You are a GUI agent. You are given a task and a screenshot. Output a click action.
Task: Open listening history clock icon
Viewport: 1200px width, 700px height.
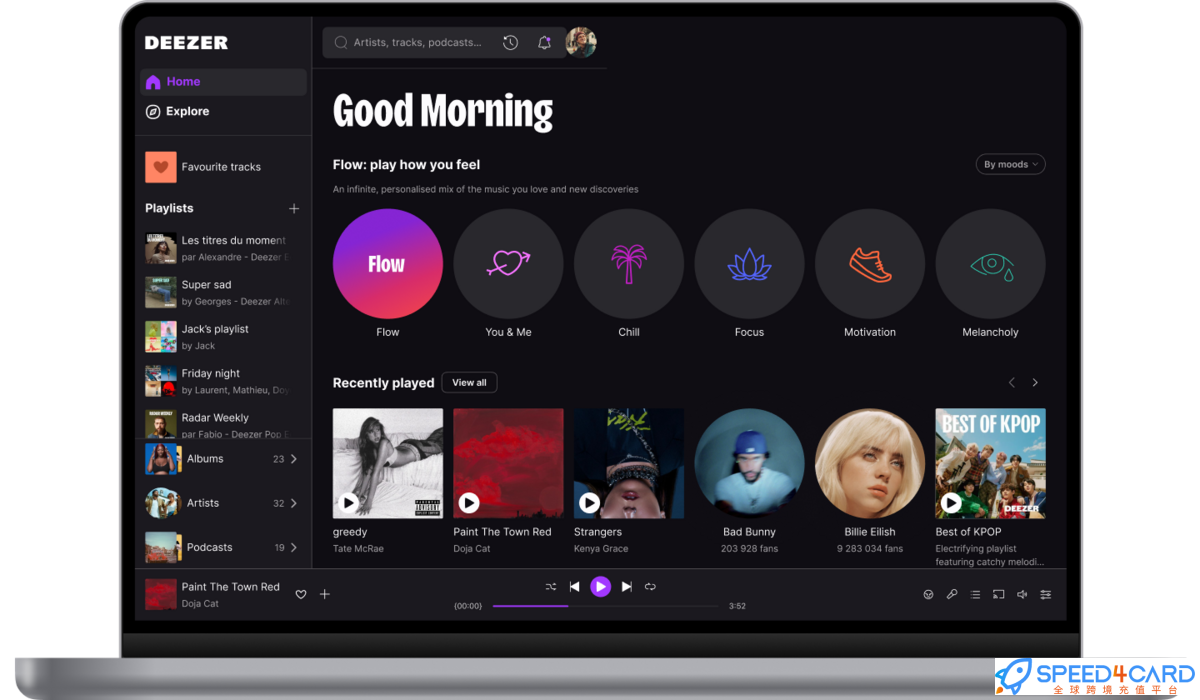[x=511, y=43]
